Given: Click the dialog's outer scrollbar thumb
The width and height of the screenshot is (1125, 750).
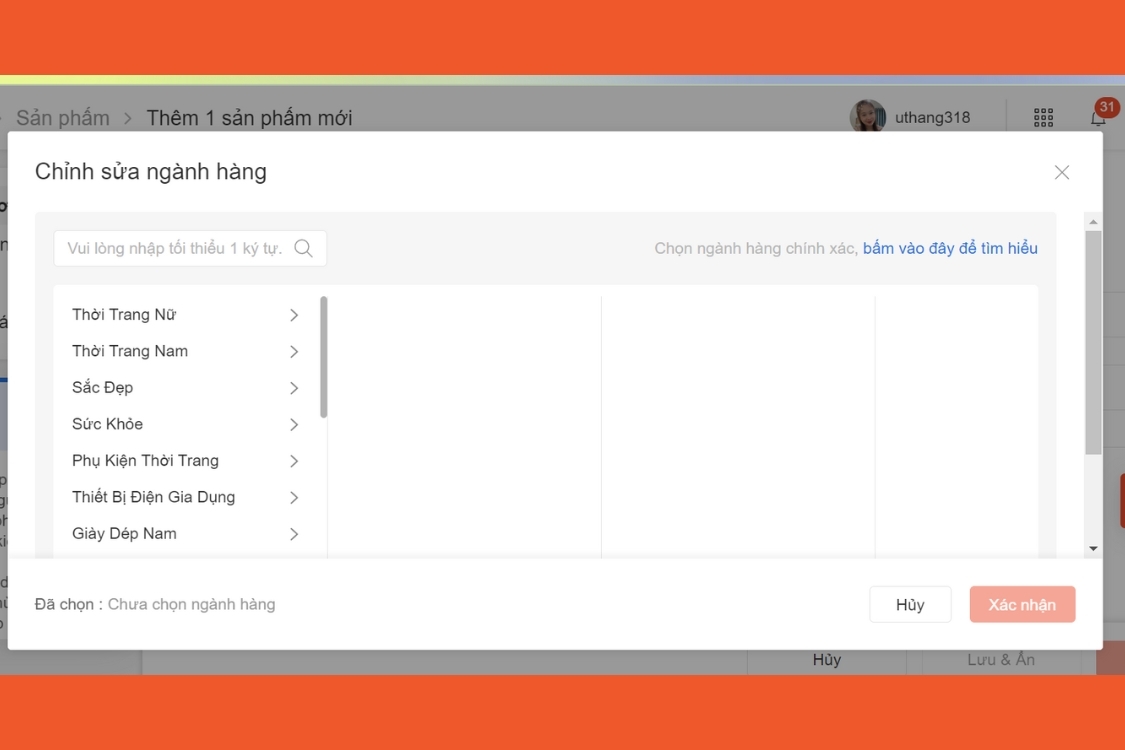Looking at the screenshot, I should point(1093,343).
